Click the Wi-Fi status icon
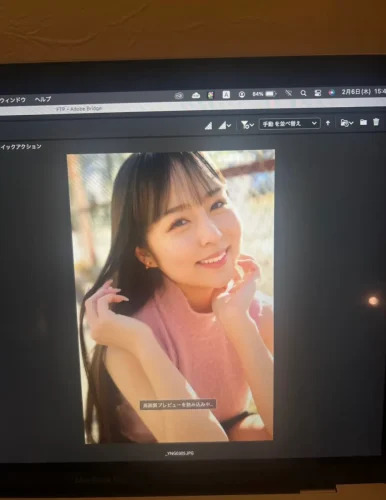The image size is (386, 500). pyautogui.click(x=288, y=94)
